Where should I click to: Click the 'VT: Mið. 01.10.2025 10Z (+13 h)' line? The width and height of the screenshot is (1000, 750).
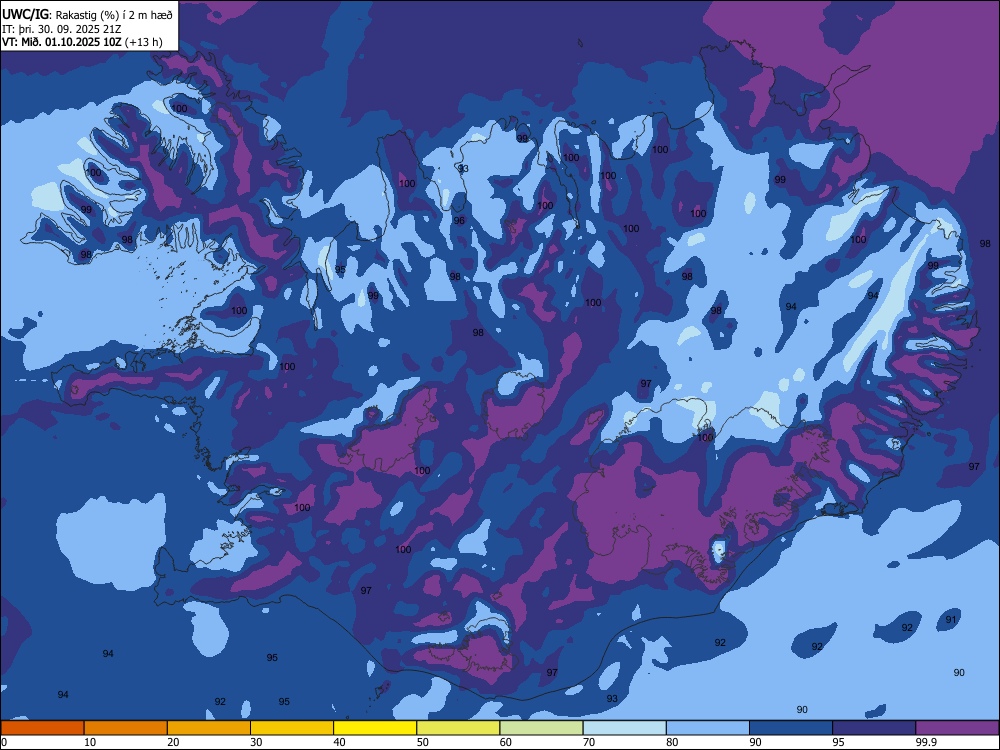(82, 42)
